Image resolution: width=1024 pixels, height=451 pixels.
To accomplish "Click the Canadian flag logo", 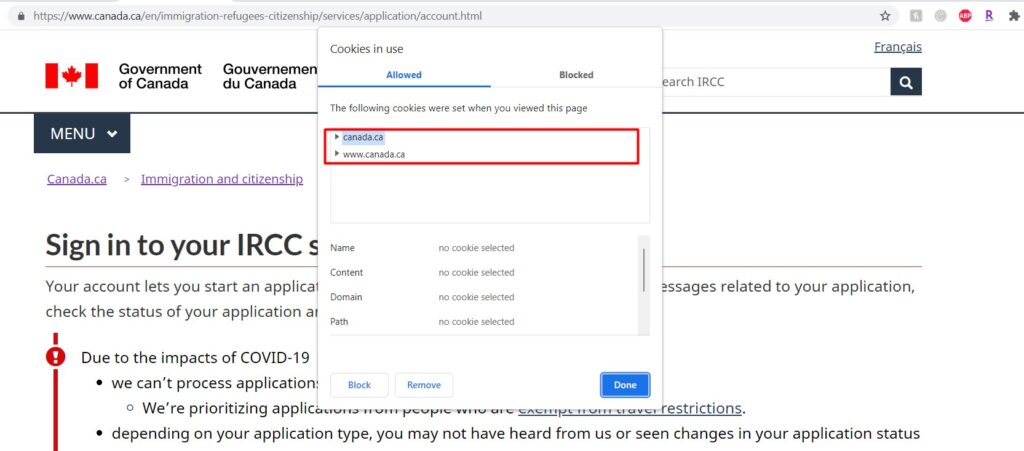I will pos(72,76).
